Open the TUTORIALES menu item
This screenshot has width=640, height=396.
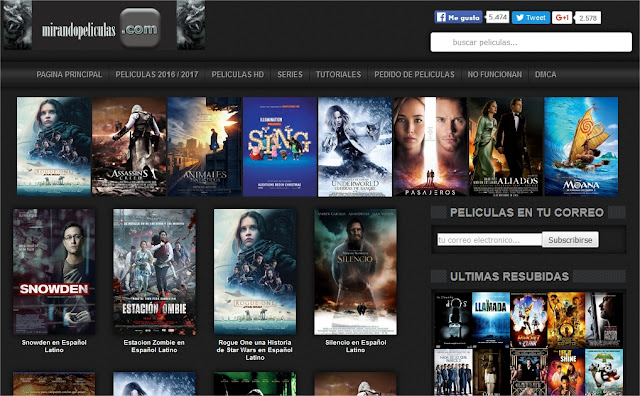[338, 74]
